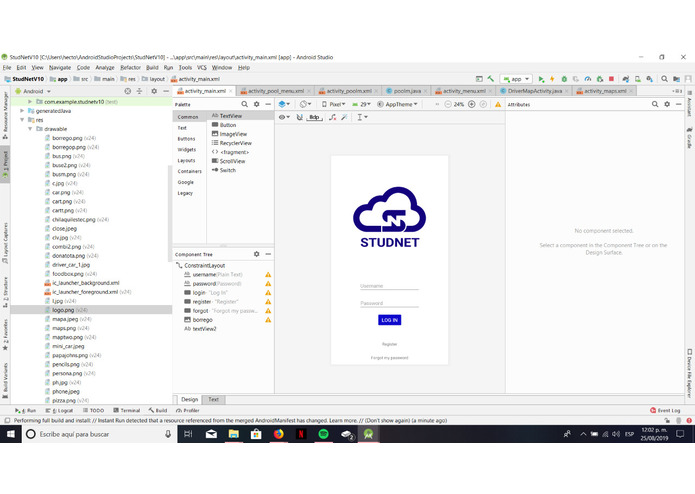Switch to the DriverMapActivity.java tab
The height and width of the screenshot is (494, 695).
535,91
